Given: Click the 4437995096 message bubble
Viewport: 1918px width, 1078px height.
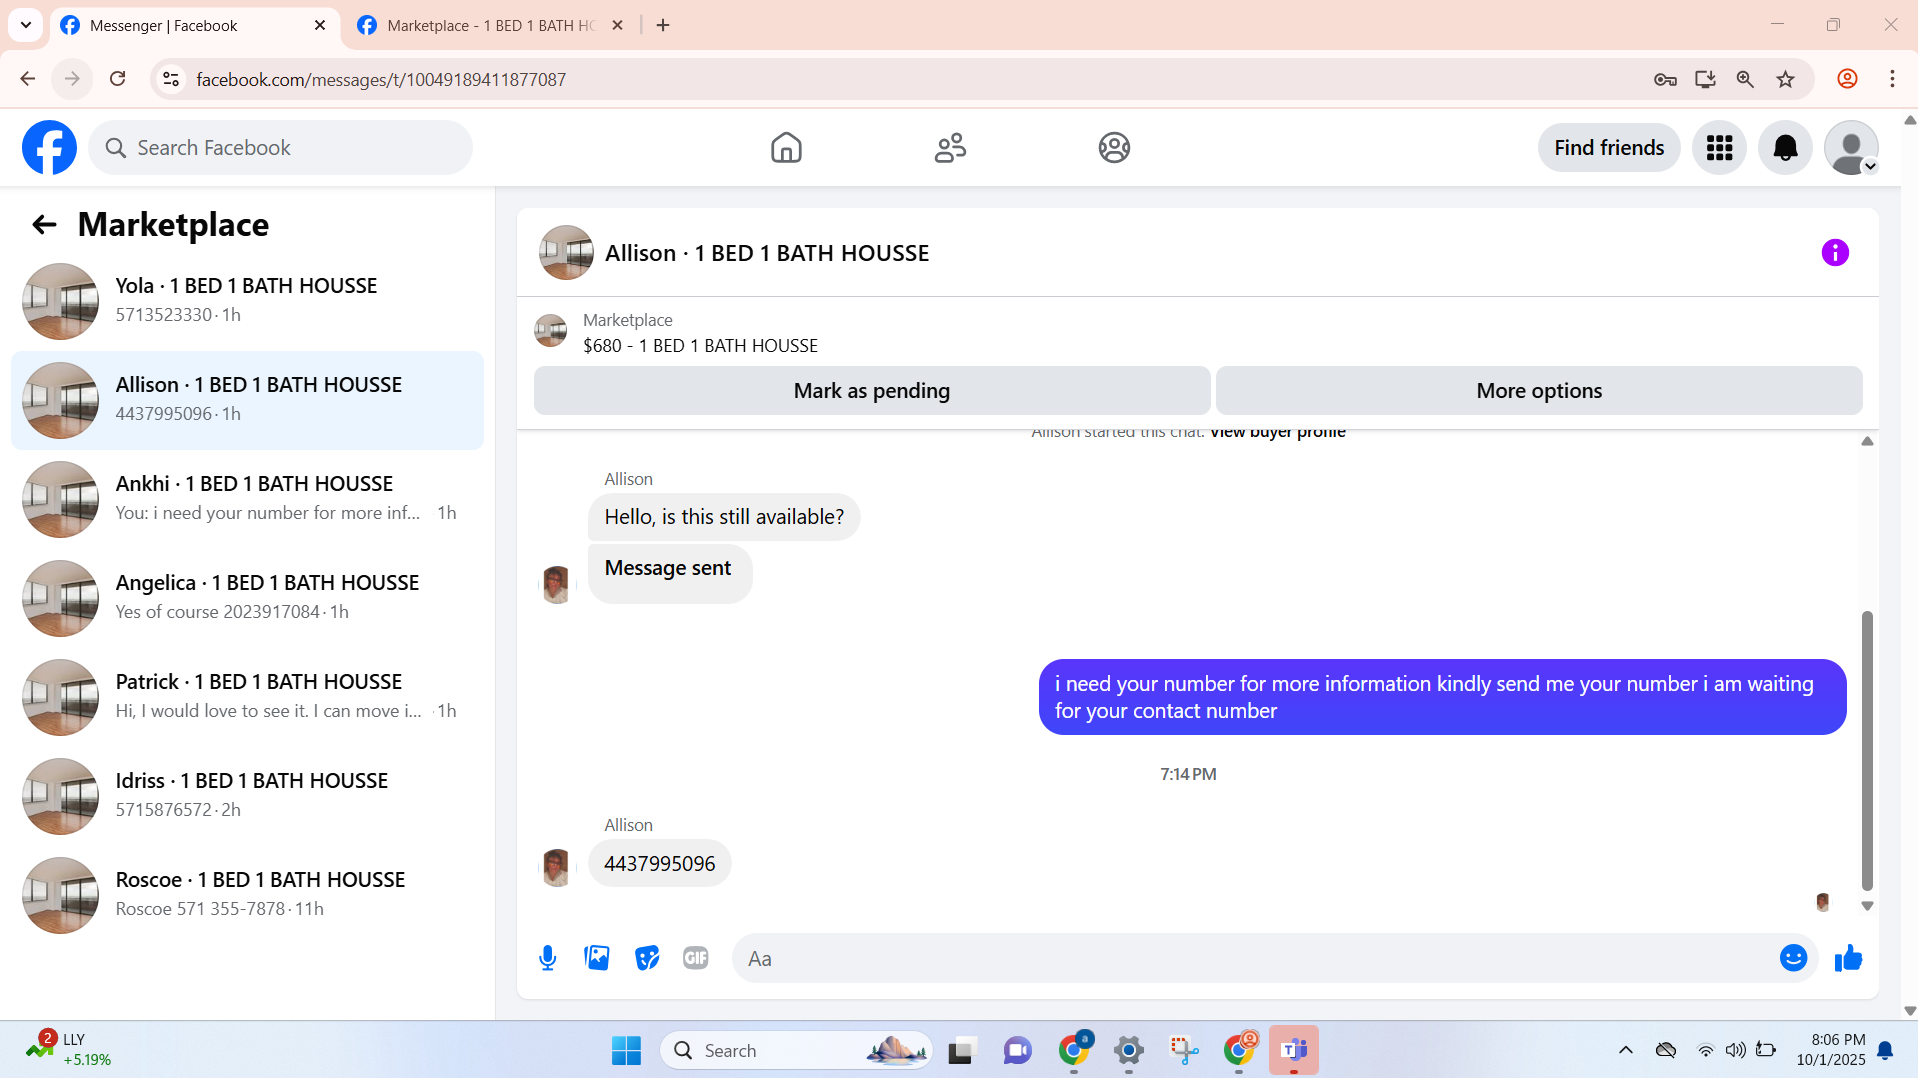Looking at the screenshot, I should [659, 864].
